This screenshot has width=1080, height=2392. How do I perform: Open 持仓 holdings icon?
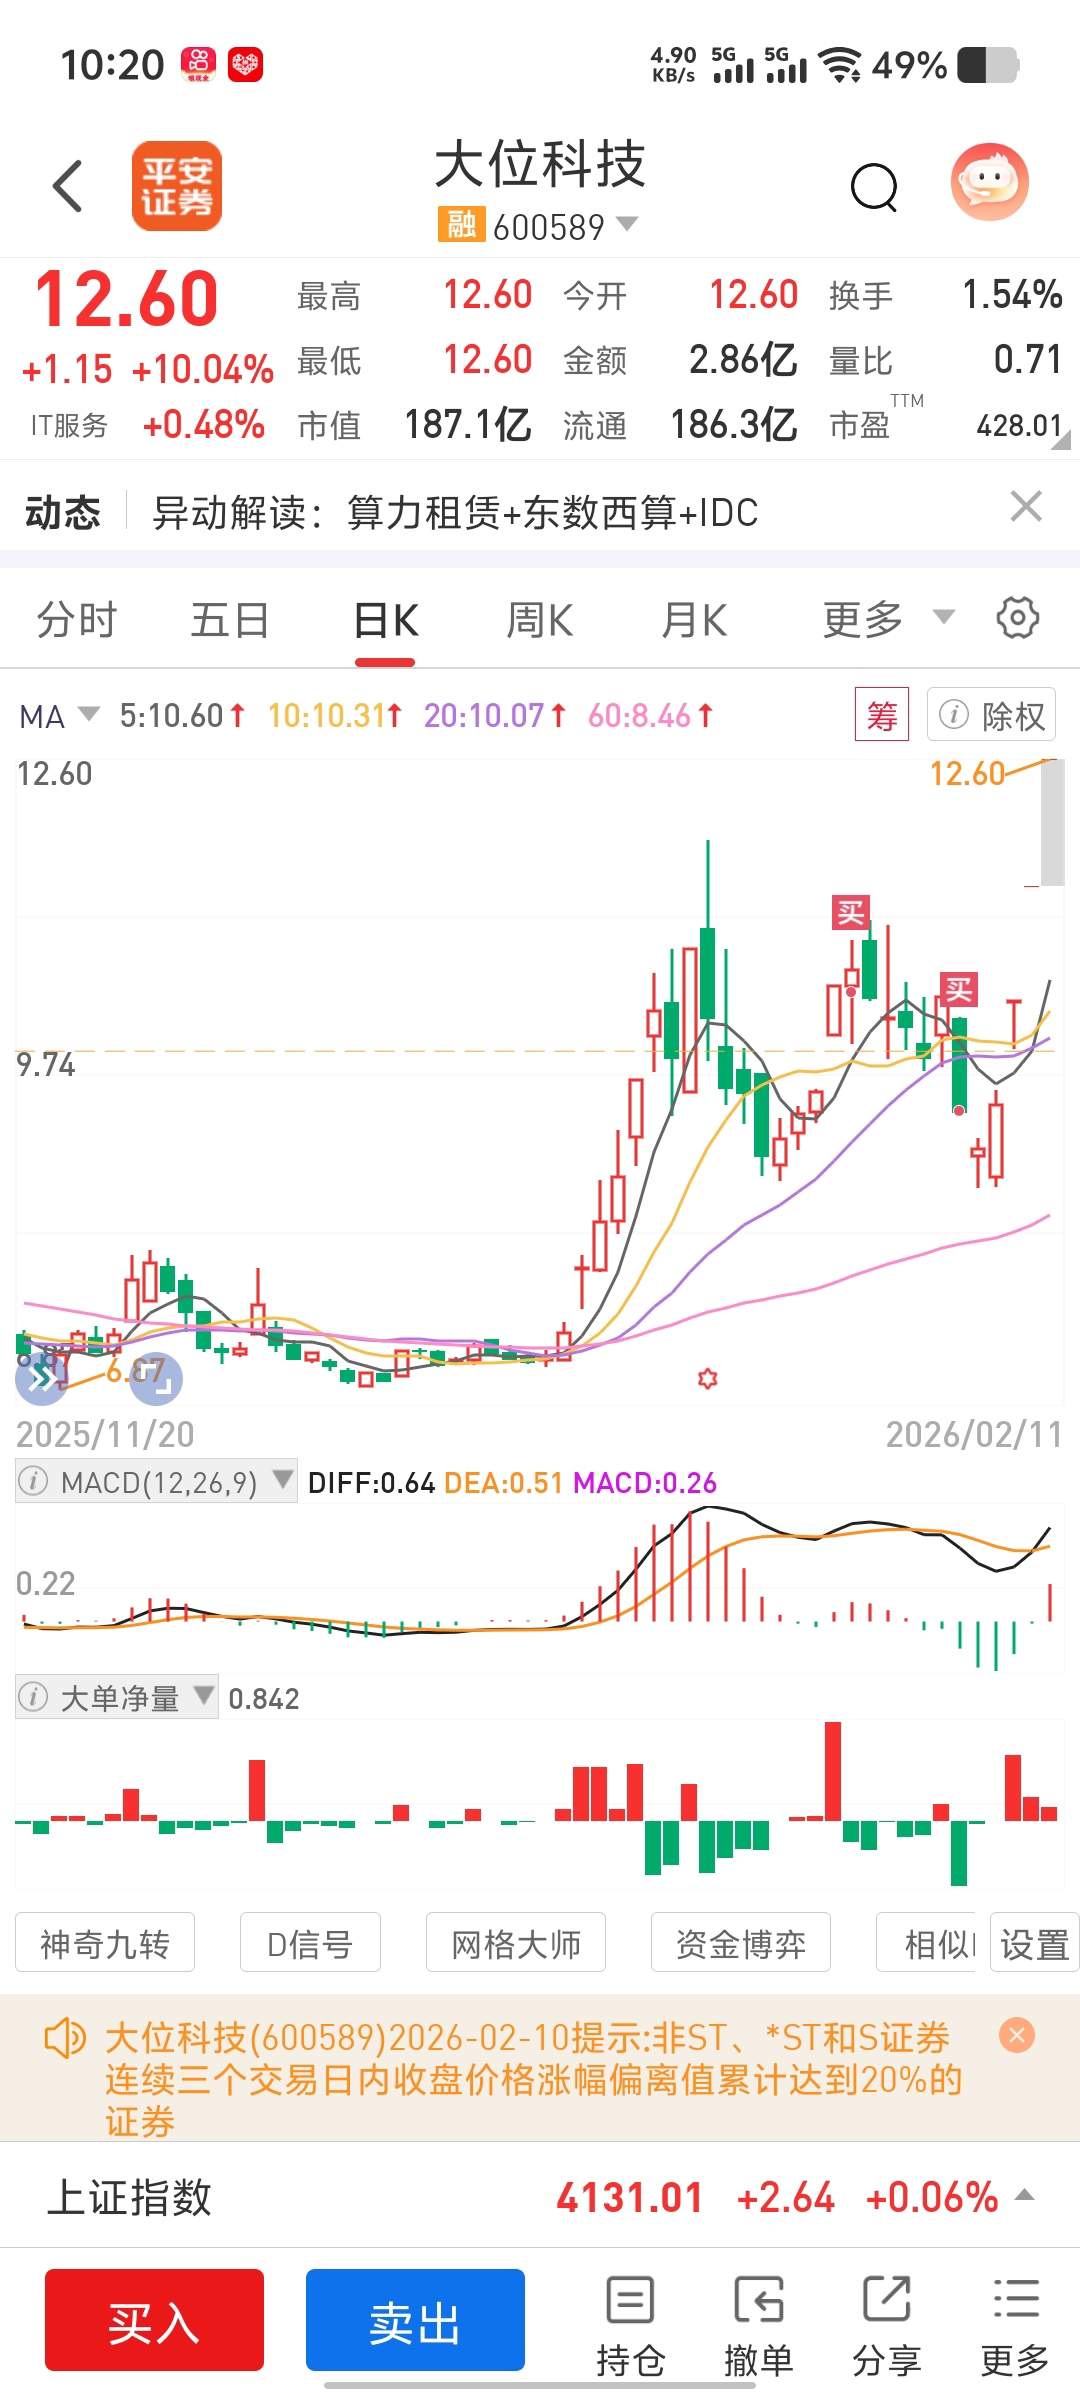[630, 2327]
